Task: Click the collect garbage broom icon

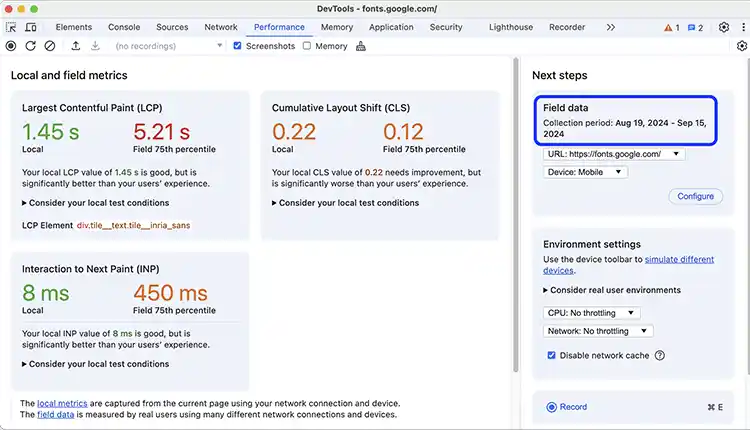Action: pyautogui.click(x=361, y=46)
